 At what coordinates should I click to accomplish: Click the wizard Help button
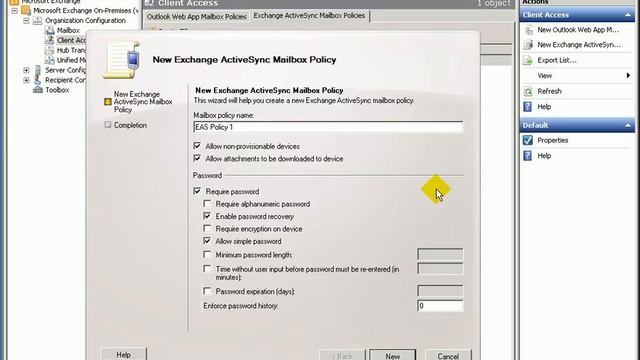(123, 354)
